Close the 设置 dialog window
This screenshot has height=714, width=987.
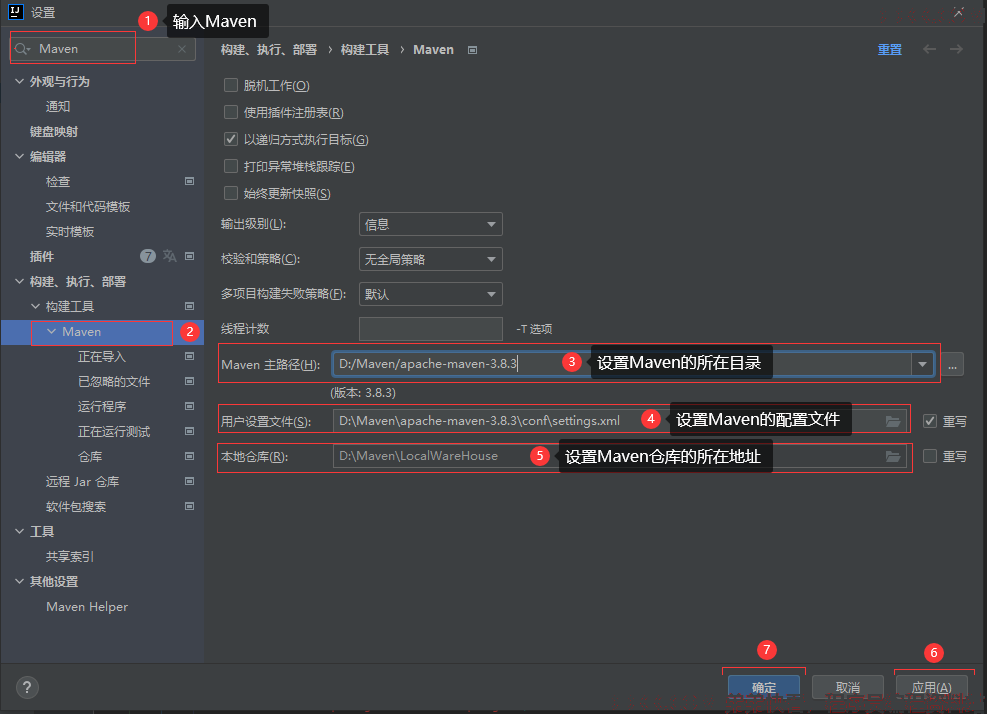click(958, 12)
